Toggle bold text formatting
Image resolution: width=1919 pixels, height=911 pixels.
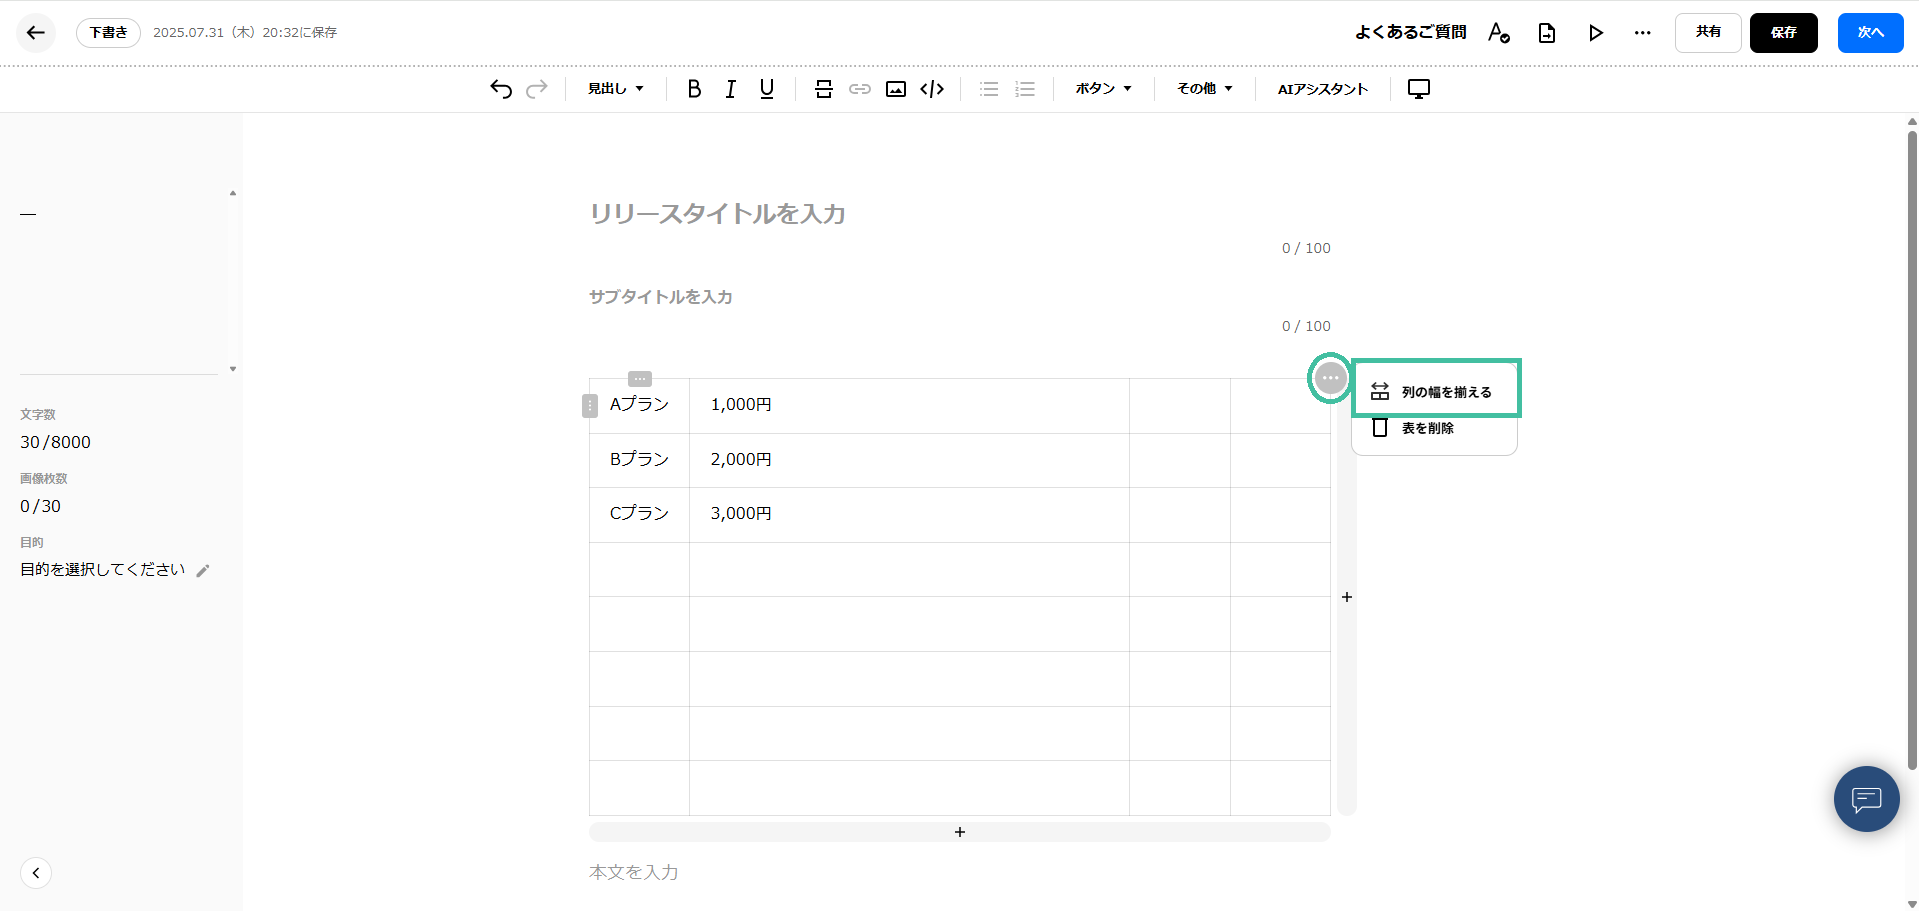(x=694, y=89)
